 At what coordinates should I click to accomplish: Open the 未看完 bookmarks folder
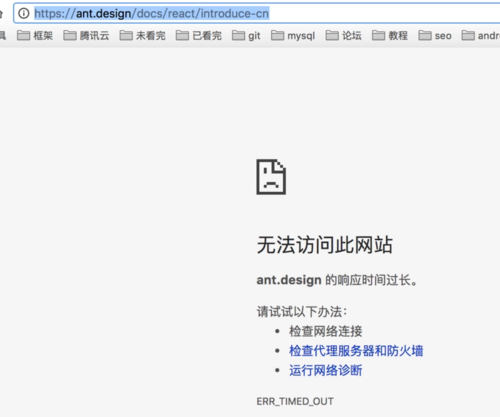pyautogui.click(x=142, y=35)
